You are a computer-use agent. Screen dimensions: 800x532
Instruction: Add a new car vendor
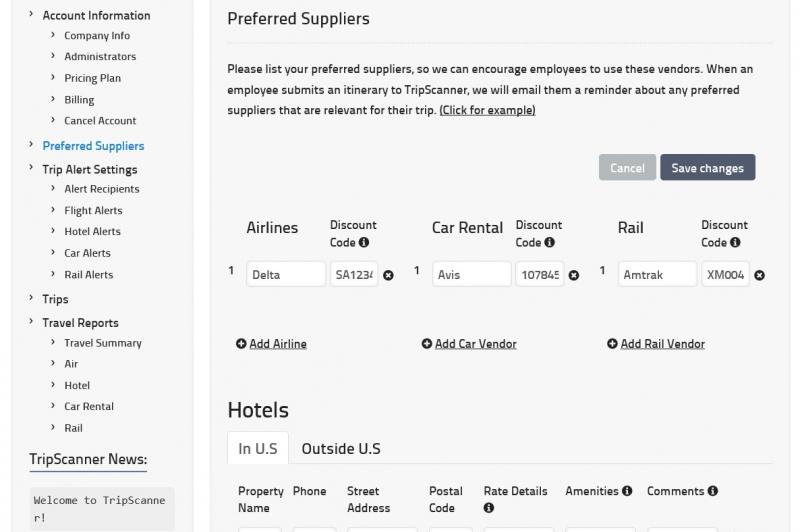pos(469,344)
